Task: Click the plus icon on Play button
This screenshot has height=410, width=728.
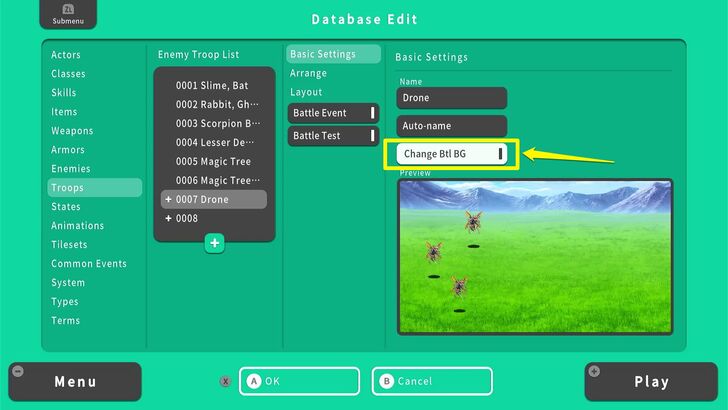Action: pyautogui.click(x=594, y=371)
